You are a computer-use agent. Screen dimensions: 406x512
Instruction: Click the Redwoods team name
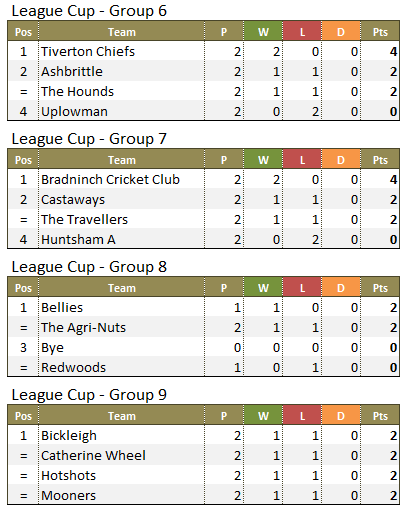[x=74, y=367]
